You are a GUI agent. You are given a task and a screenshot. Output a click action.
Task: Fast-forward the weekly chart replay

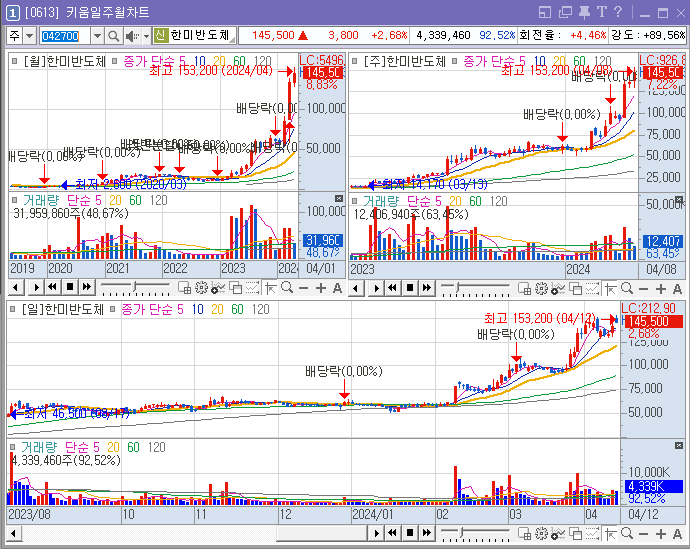tap(427, 288)
